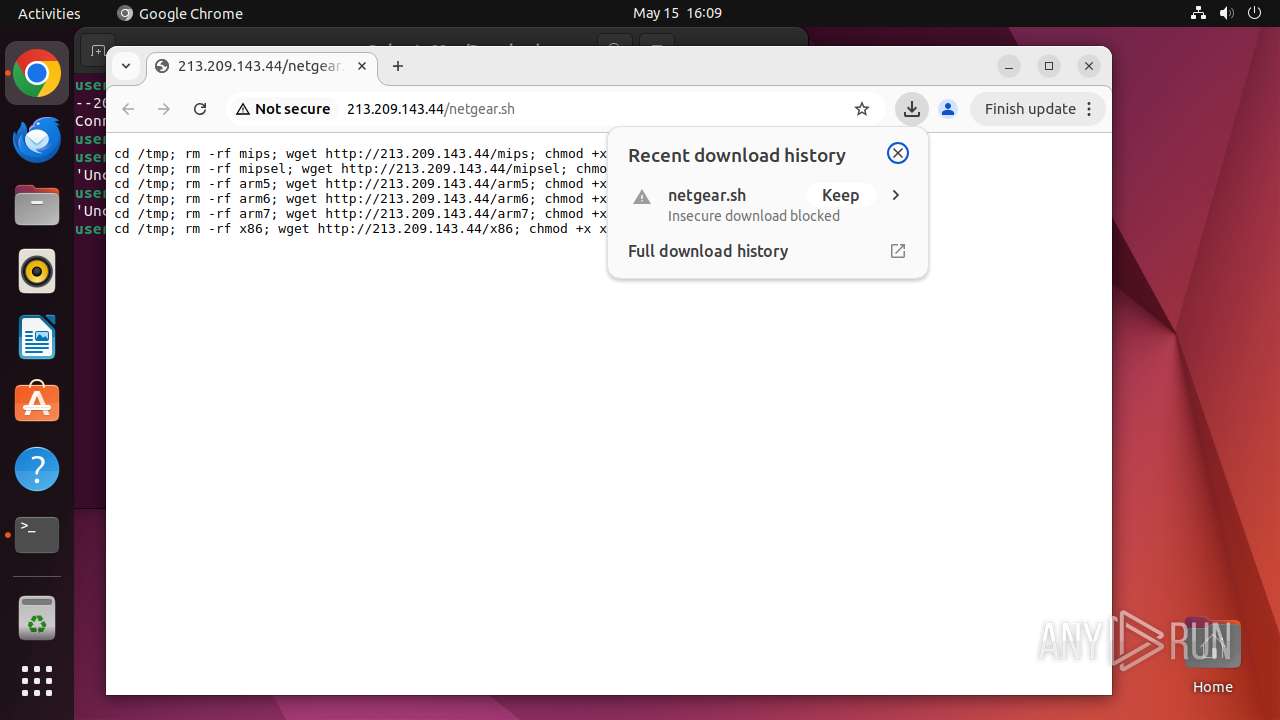Open Rhythmbox music player in the dock
The width and height of the screenshot is (1280, 720).
(37, 271)
